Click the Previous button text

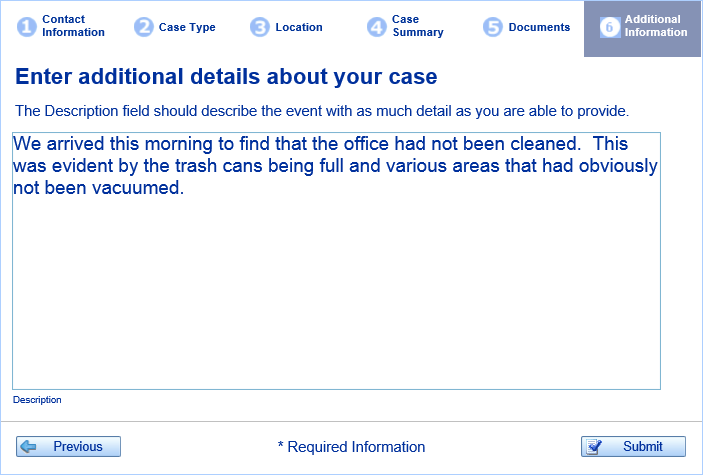pos(78,446)
